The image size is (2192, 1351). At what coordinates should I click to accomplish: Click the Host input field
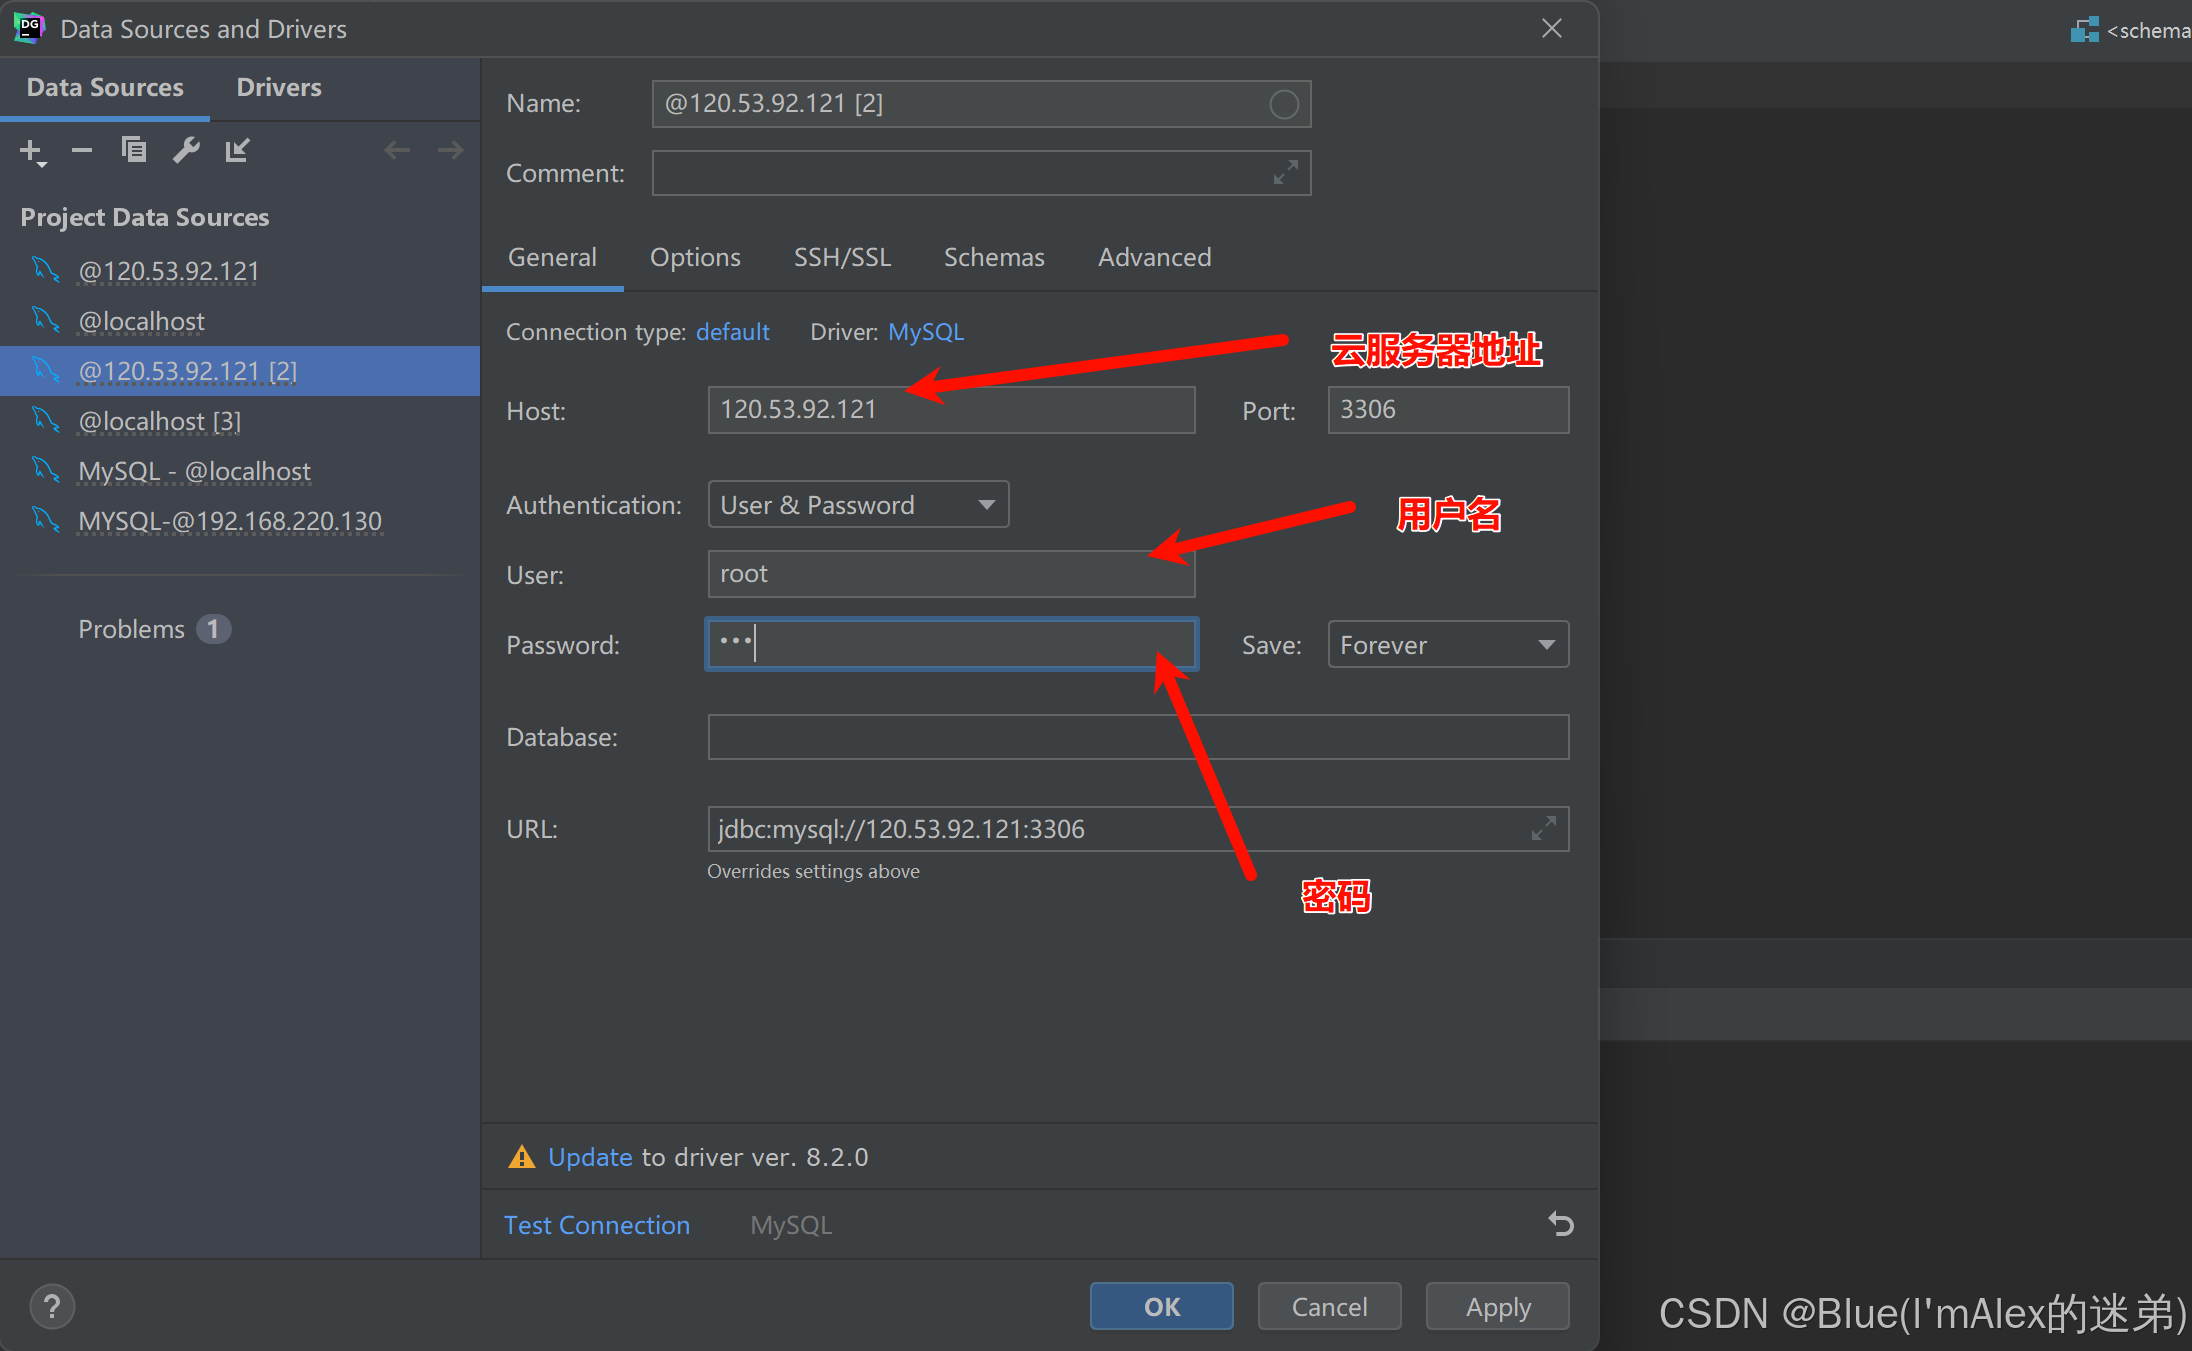pos(951,410)
